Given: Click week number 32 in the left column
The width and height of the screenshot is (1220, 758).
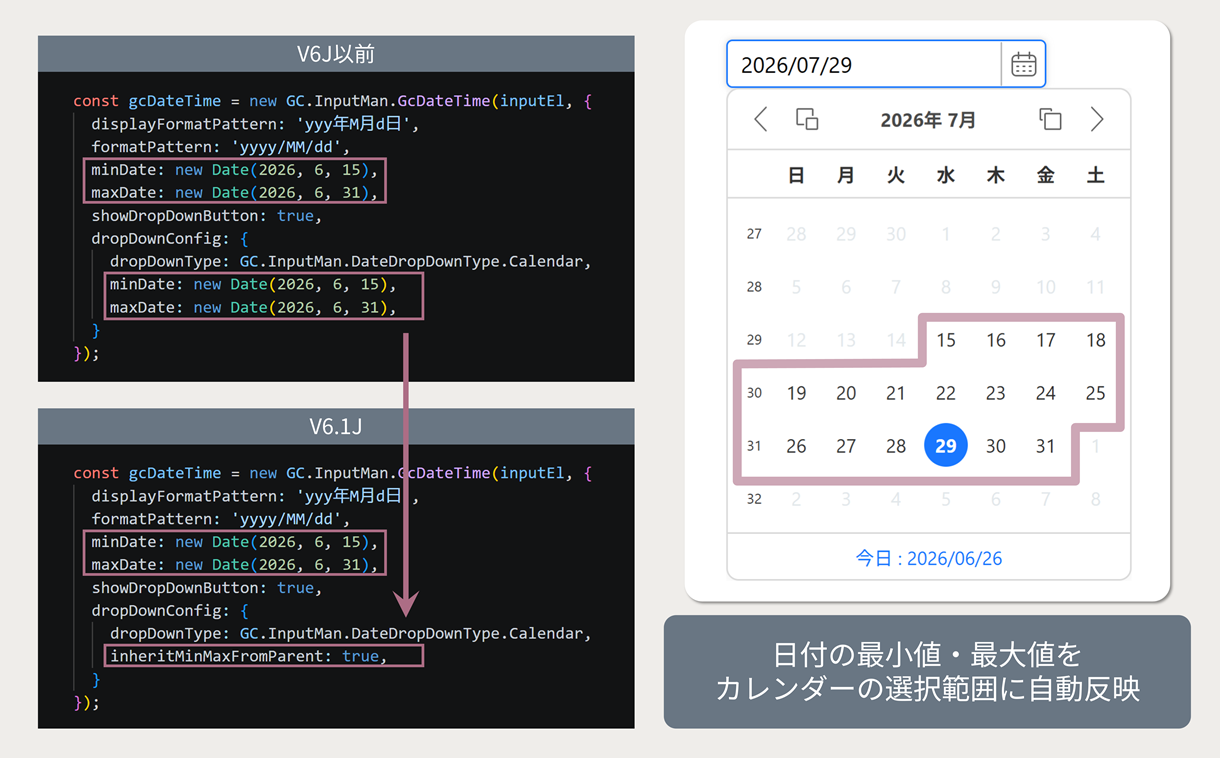Looking at the screenshot, I should pos(754,499).
